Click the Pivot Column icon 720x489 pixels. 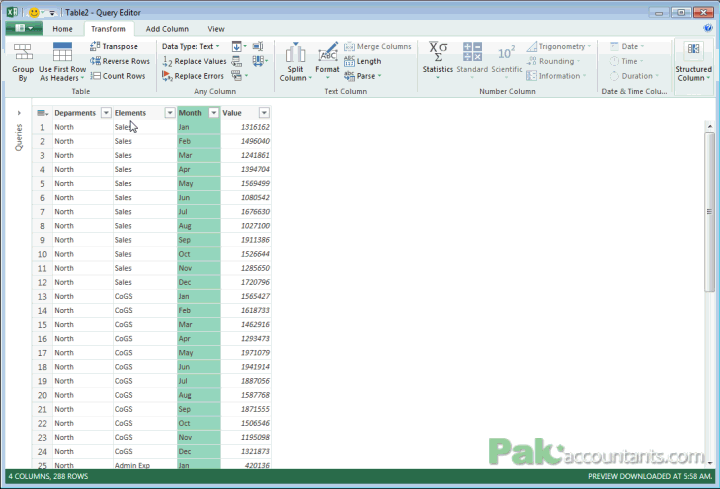click(x=236, y=61)
